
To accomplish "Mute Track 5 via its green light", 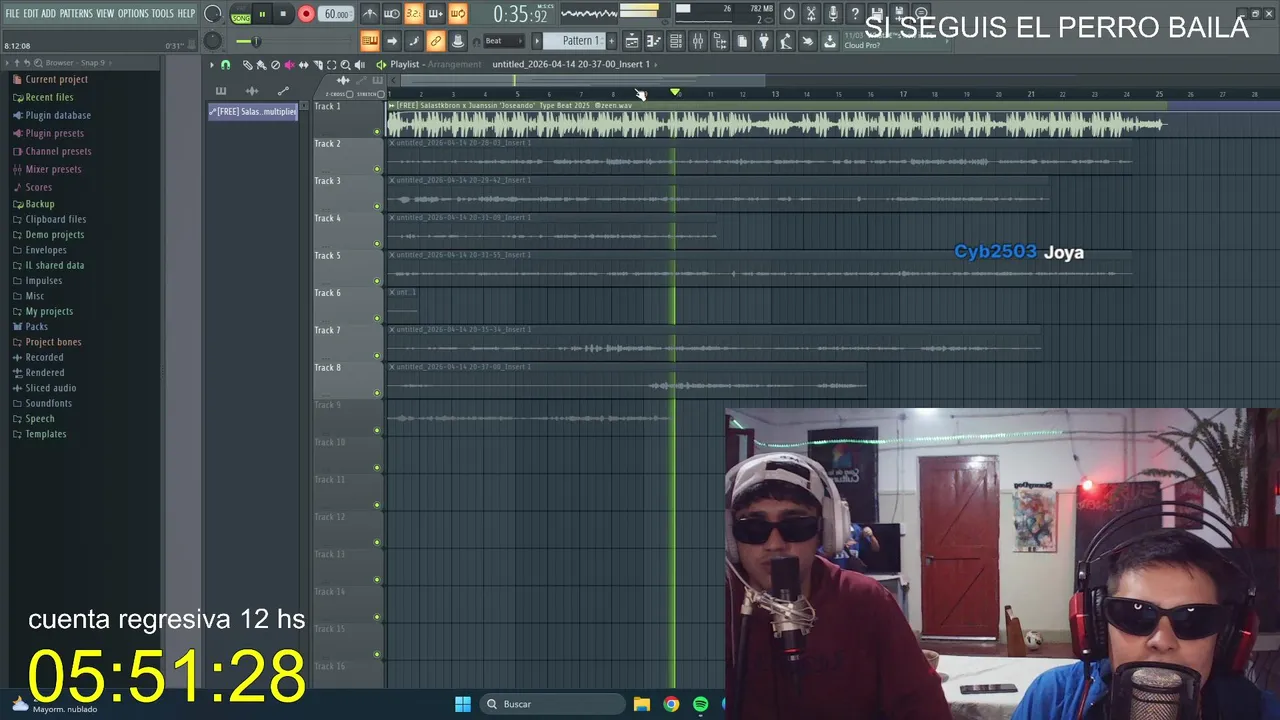I will click(377, 281).
